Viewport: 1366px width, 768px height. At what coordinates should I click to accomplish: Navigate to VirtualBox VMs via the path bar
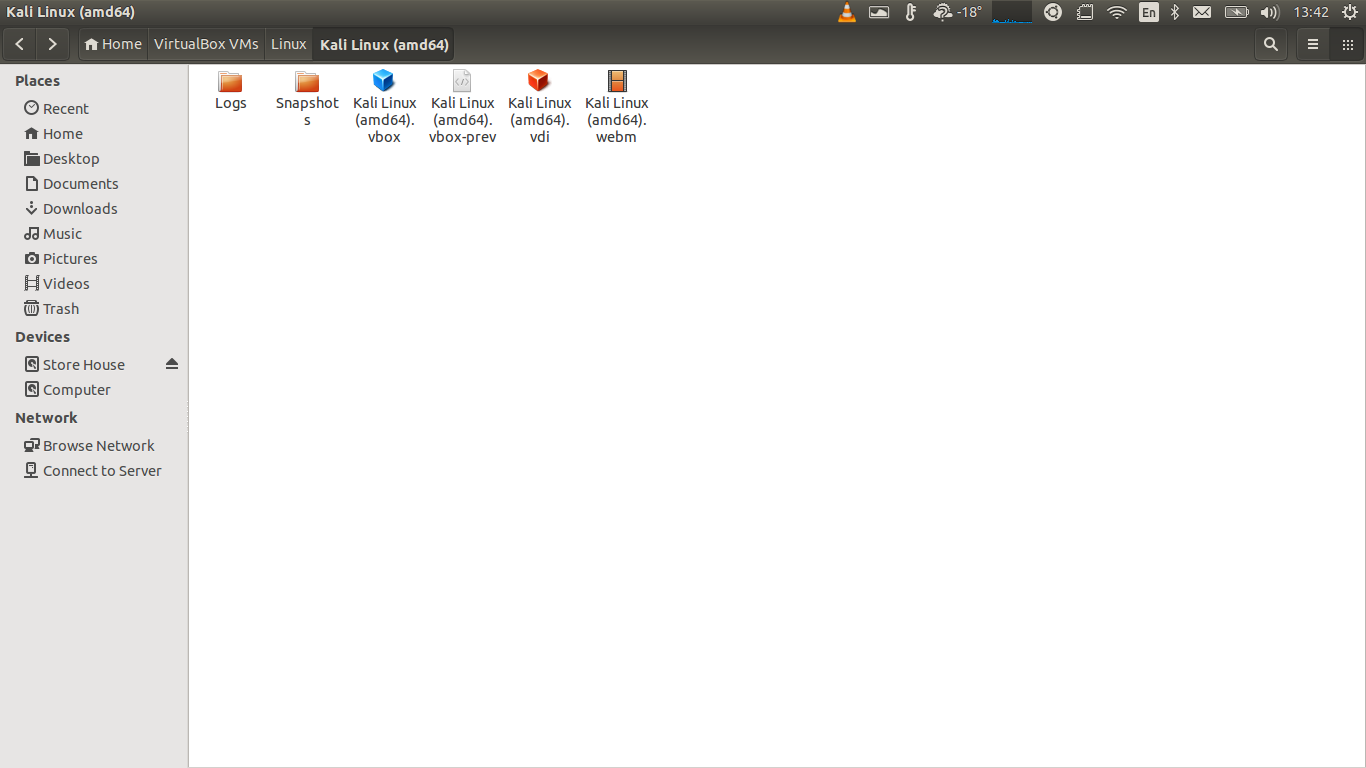coord(206,44)
